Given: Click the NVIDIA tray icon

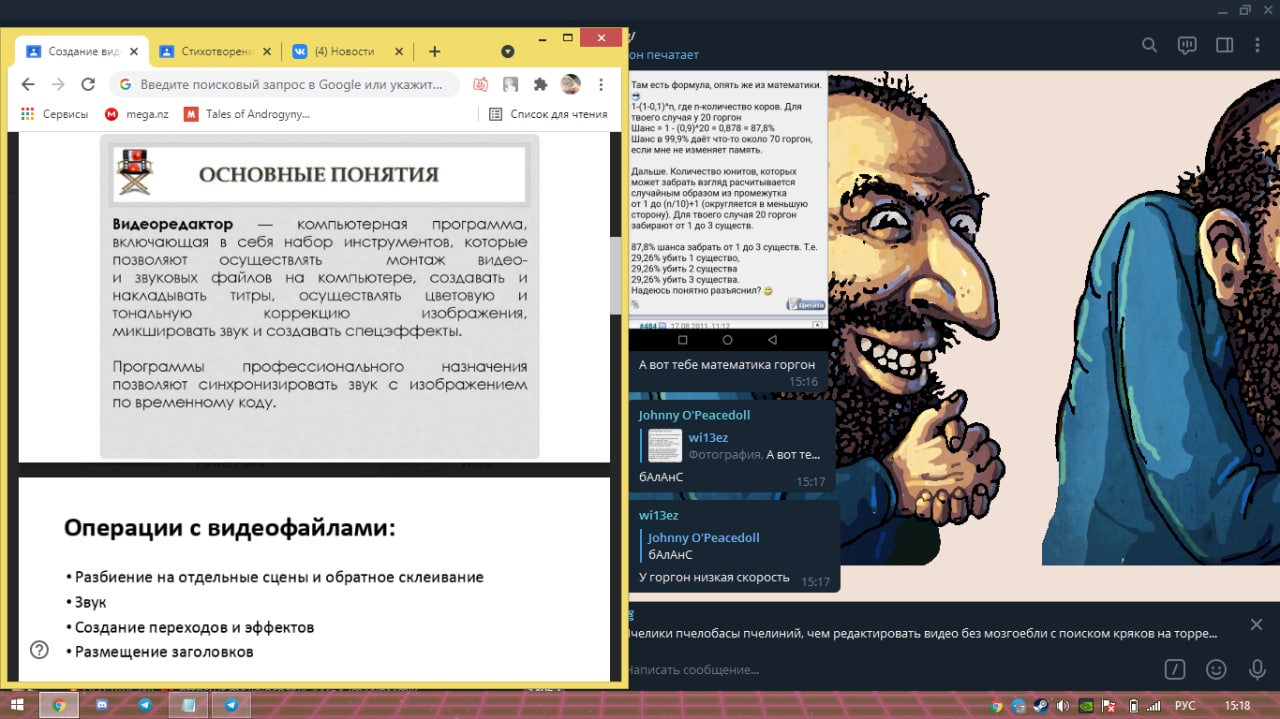Looking at the screenshot, I should point(1087,705).
